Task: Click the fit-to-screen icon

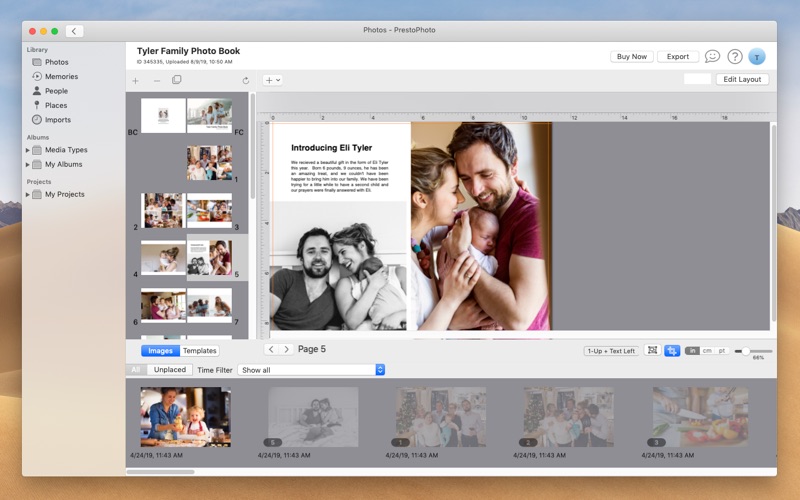Action: (652, 351)
